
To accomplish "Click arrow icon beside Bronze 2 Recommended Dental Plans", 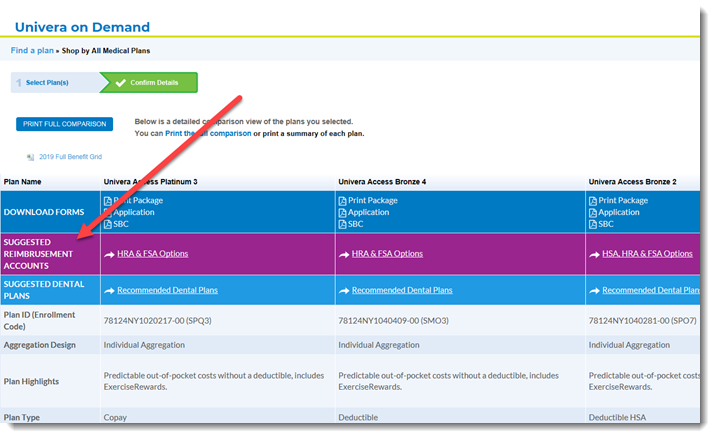I will pos(595,291).
